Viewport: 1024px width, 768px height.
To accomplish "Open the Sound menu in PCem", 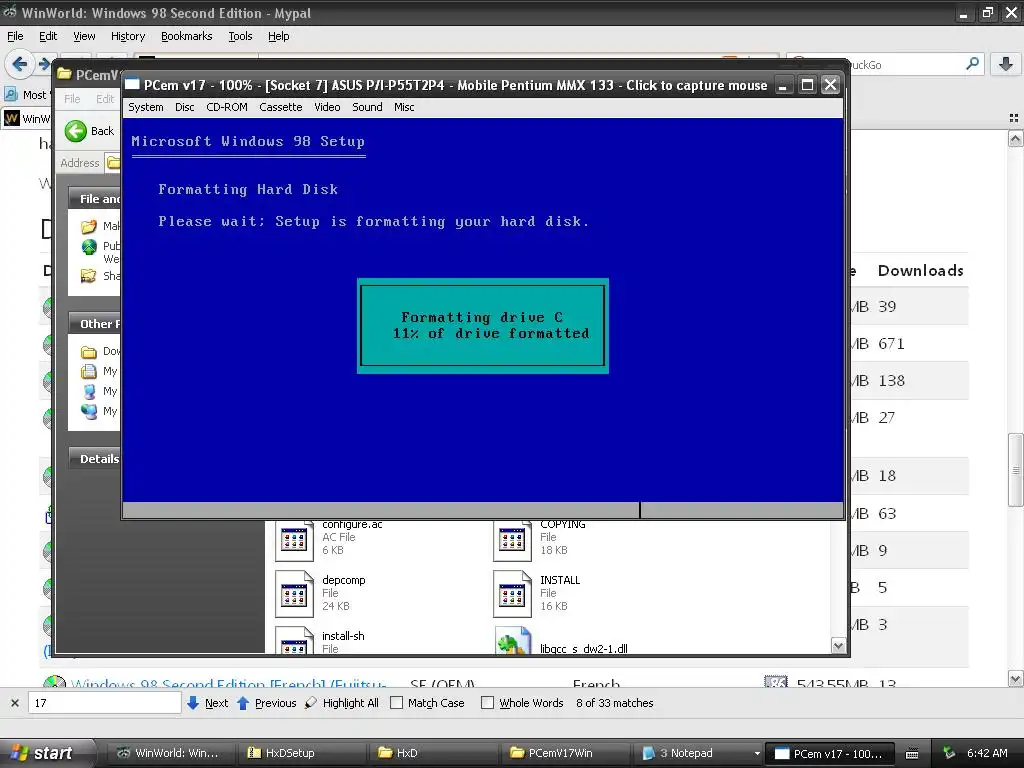I will point(367,107).
